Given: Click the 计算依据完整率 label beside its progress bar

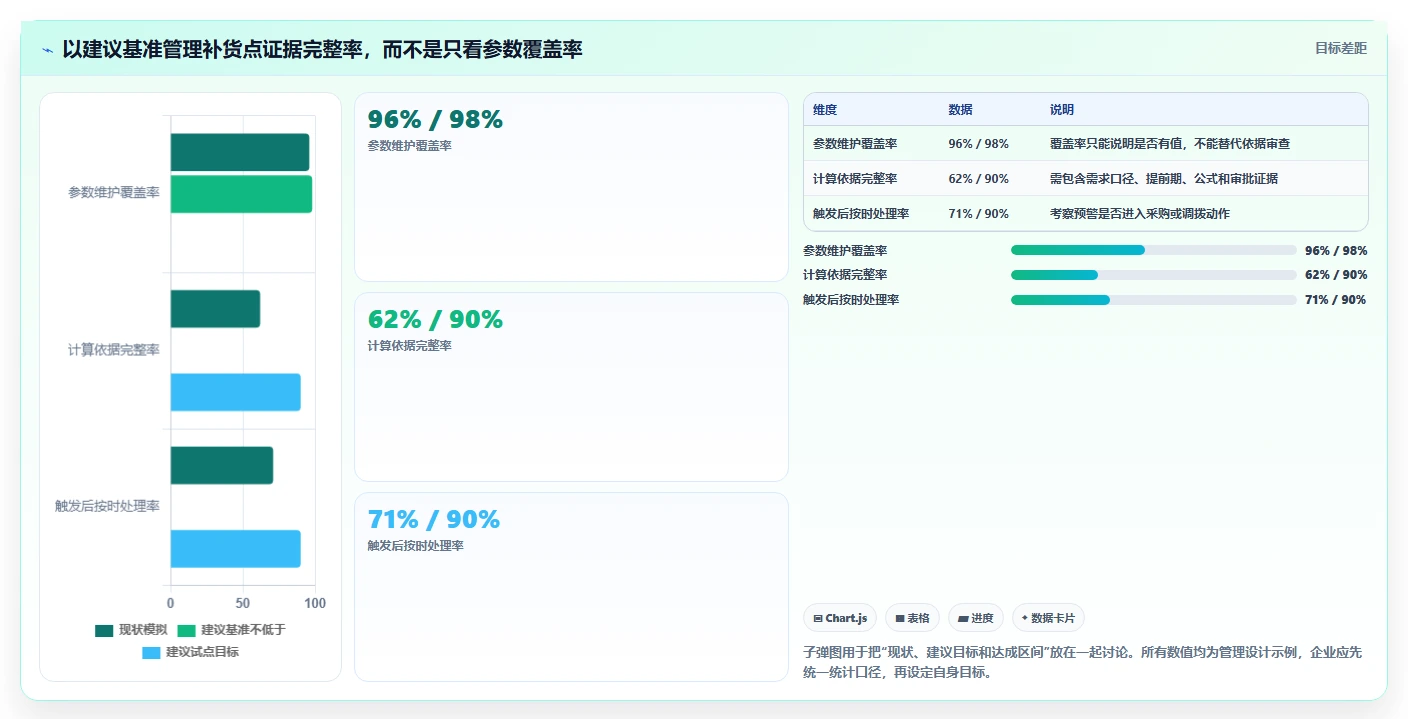Looking at the screenshot, I should click(845, 275).
